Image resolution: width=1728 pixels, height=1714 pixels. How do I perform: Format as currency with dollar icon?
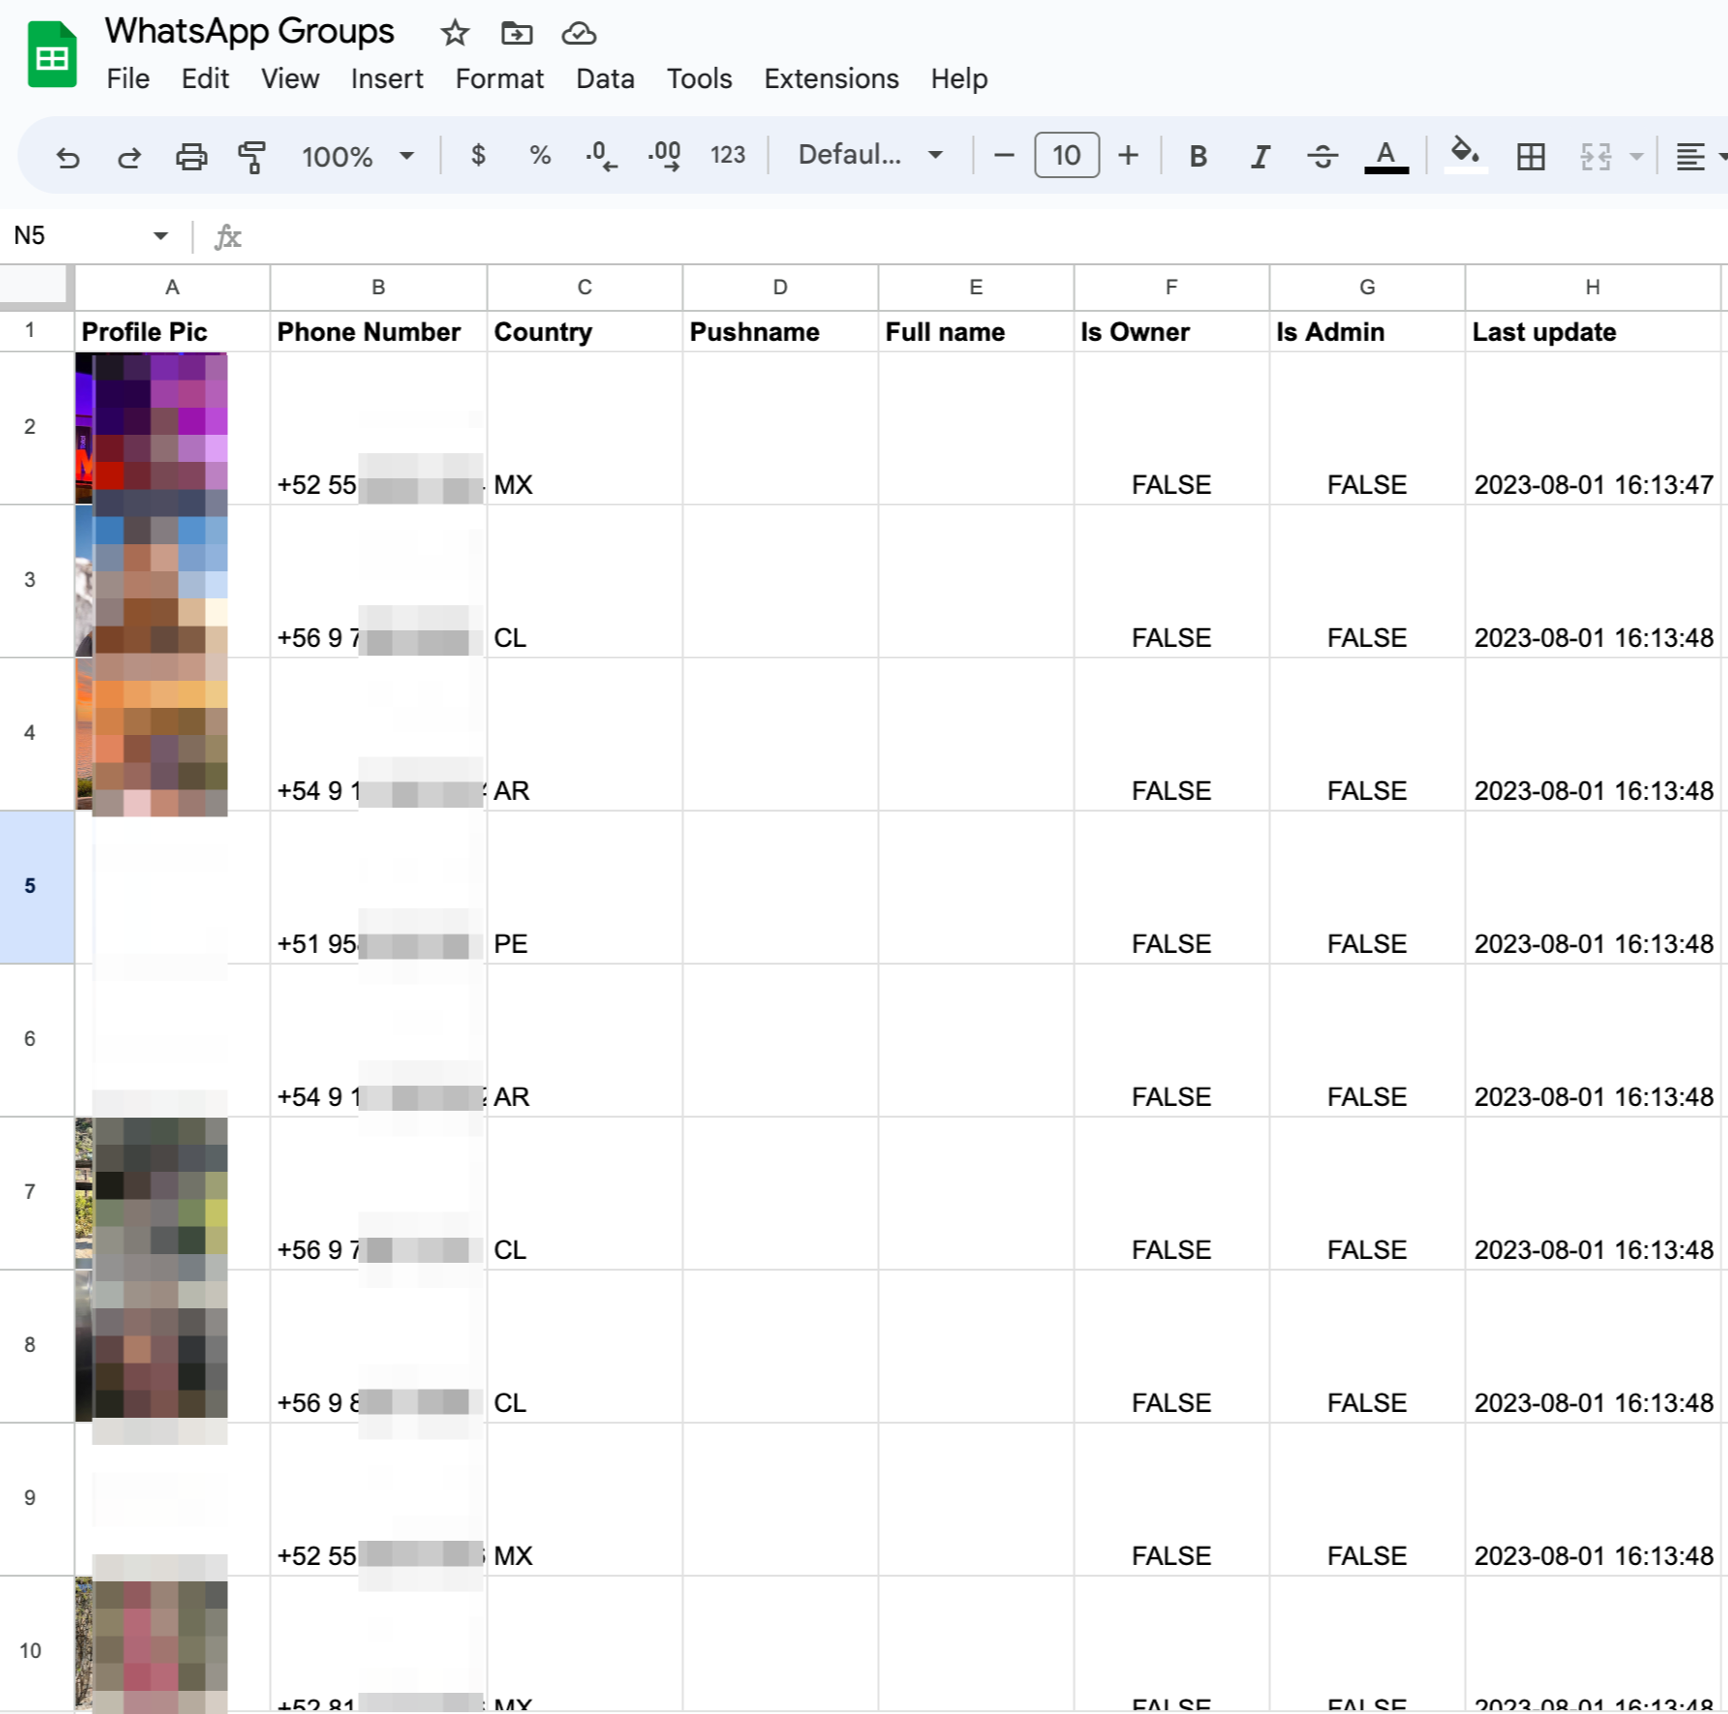click(478, 155)
